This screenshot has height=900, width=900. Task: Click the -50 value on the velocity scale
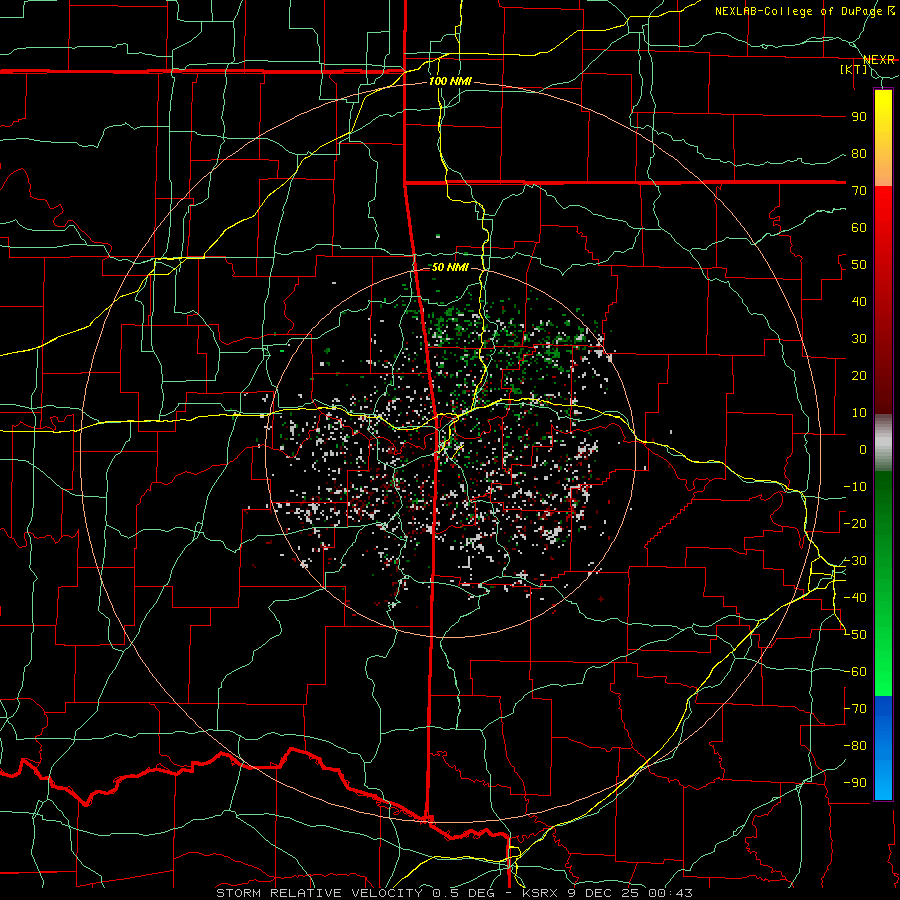click(855, 635)
